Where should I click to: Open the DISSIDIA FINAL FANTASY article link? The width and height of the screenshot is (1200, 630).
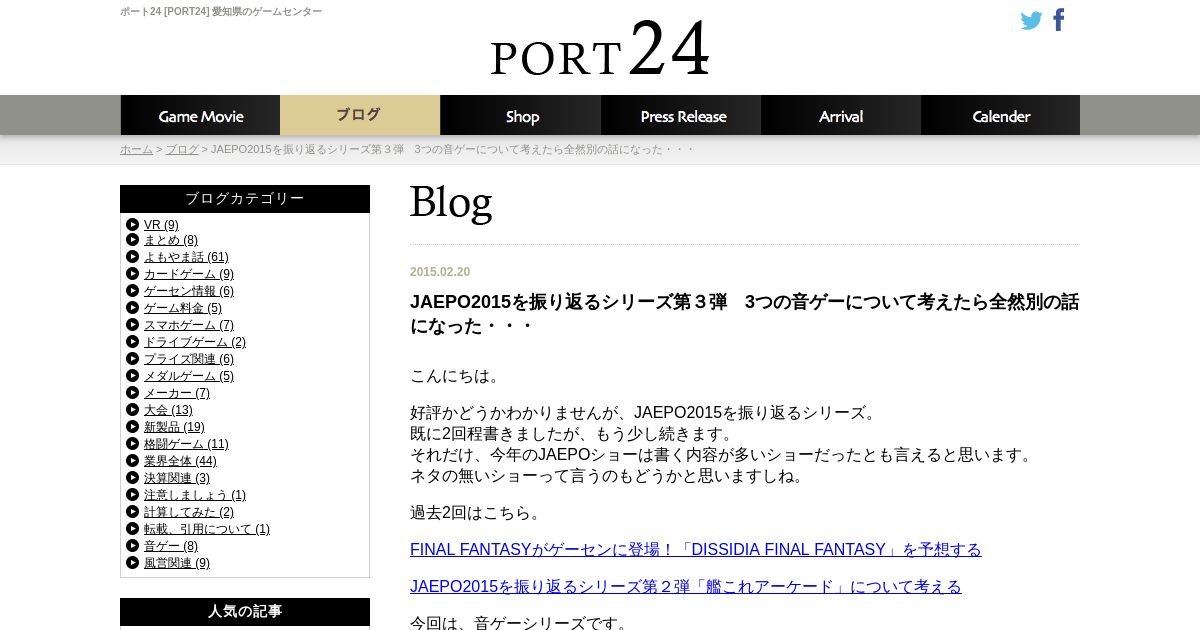pos(696,550)
